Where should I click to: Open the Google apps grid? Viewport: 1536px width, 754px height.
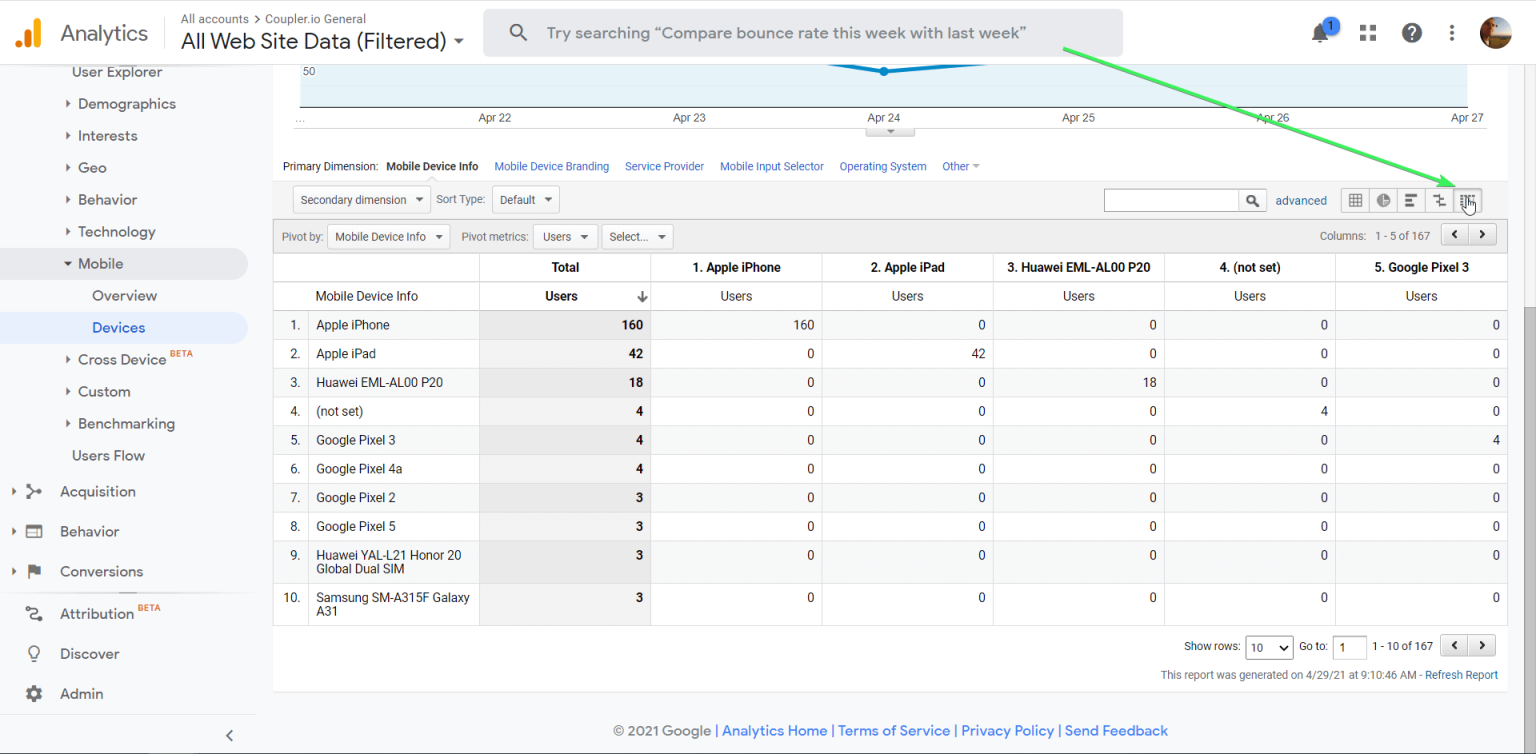[1367, 32]
